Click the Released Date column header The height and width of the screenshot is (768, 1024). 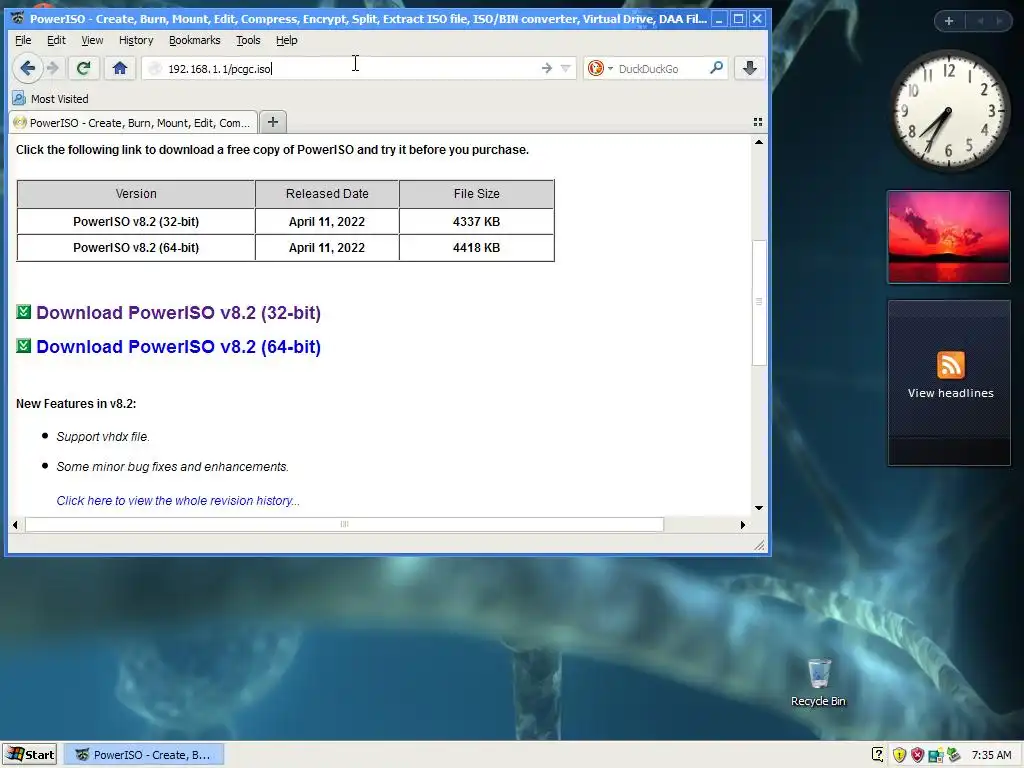(x=327, y=194)
